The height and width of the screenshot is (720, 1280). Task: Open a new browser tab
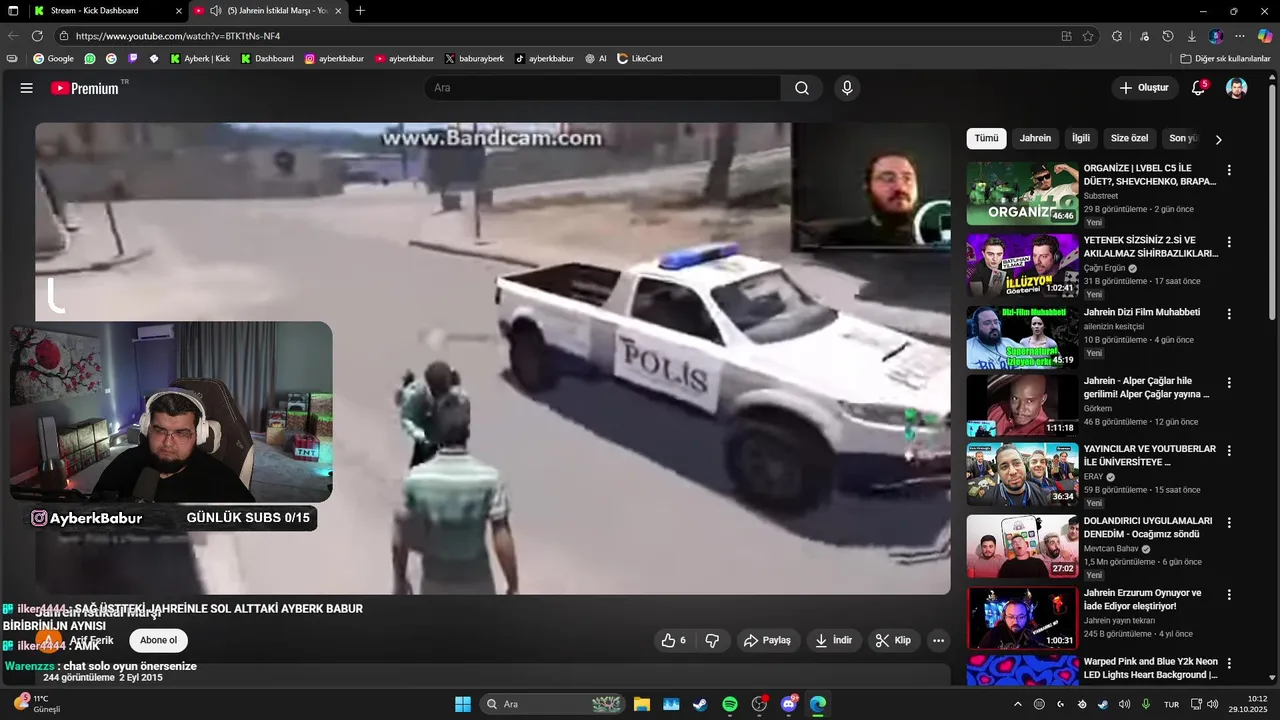(x=360, y=11)
